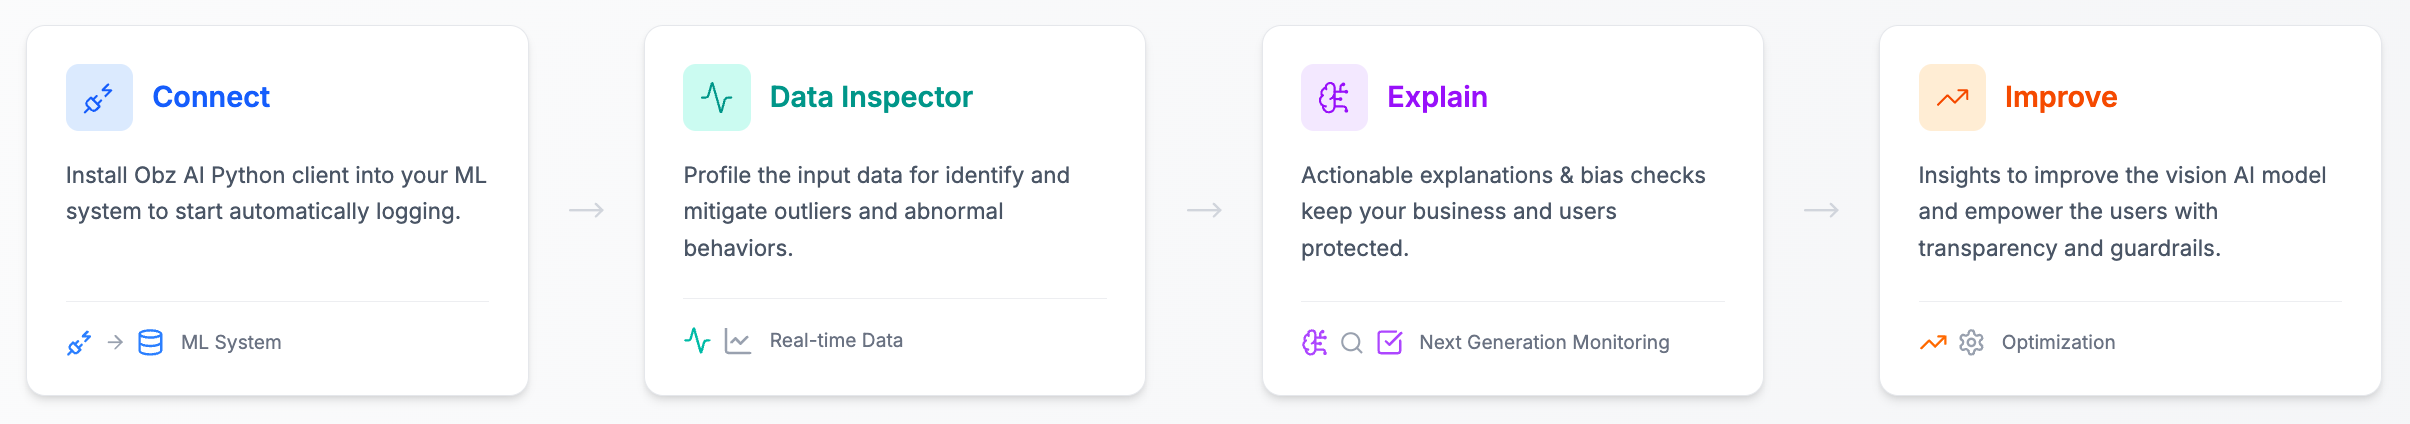Click the Next Generation Monitoring label
Screen dimensions: 2410x424
click(x=1544, y=343)
